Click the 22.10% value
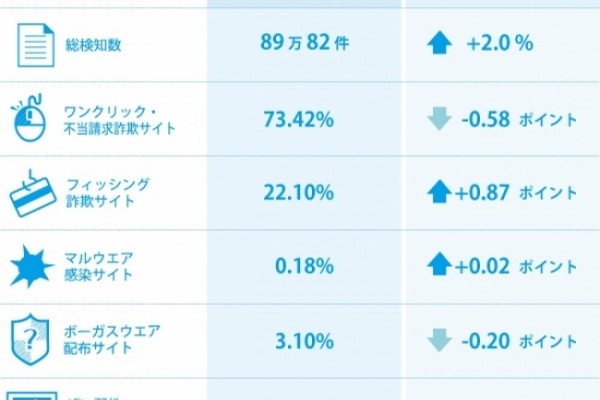Image resolution: width=600 pixels, height=400 pixels. pyautogui.click(x=299, y=192)
